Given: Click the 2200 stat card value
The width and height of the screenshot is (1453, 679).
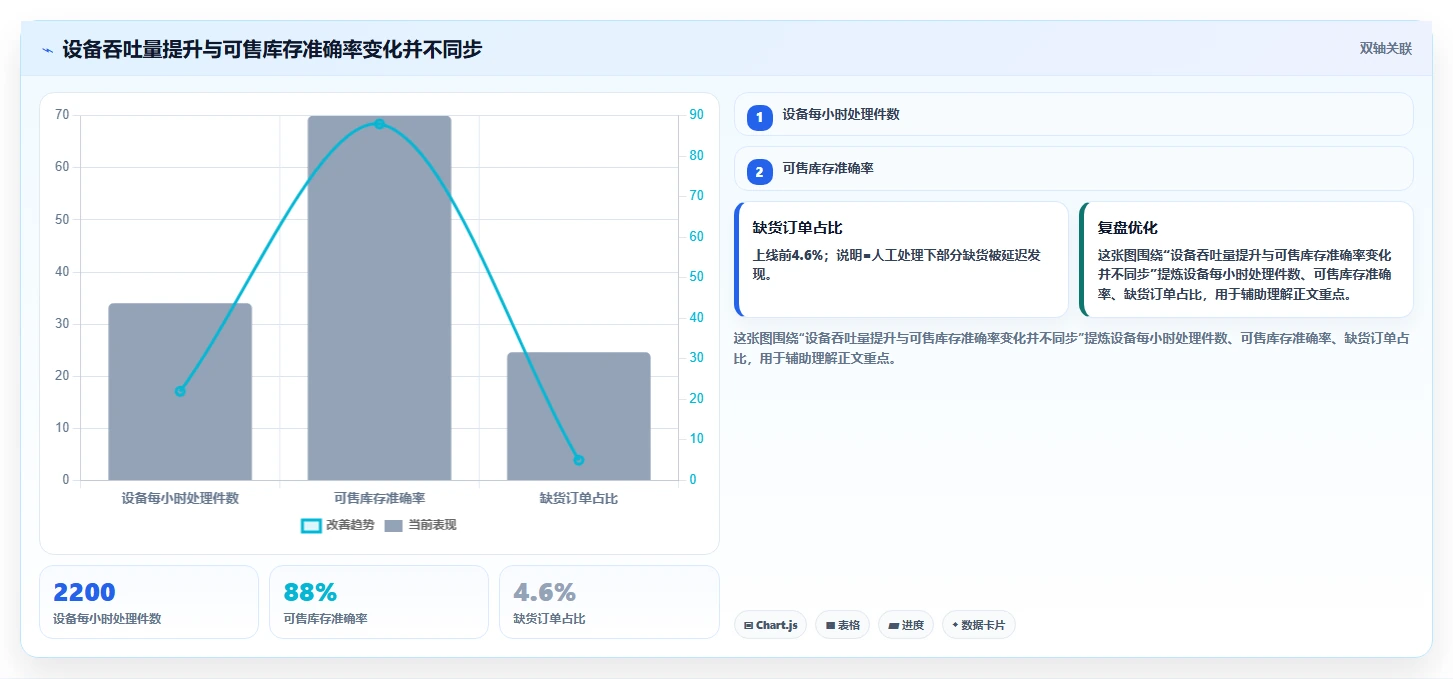Looking at the screenshot, I should pyautogui.click(x=84, y=592).
